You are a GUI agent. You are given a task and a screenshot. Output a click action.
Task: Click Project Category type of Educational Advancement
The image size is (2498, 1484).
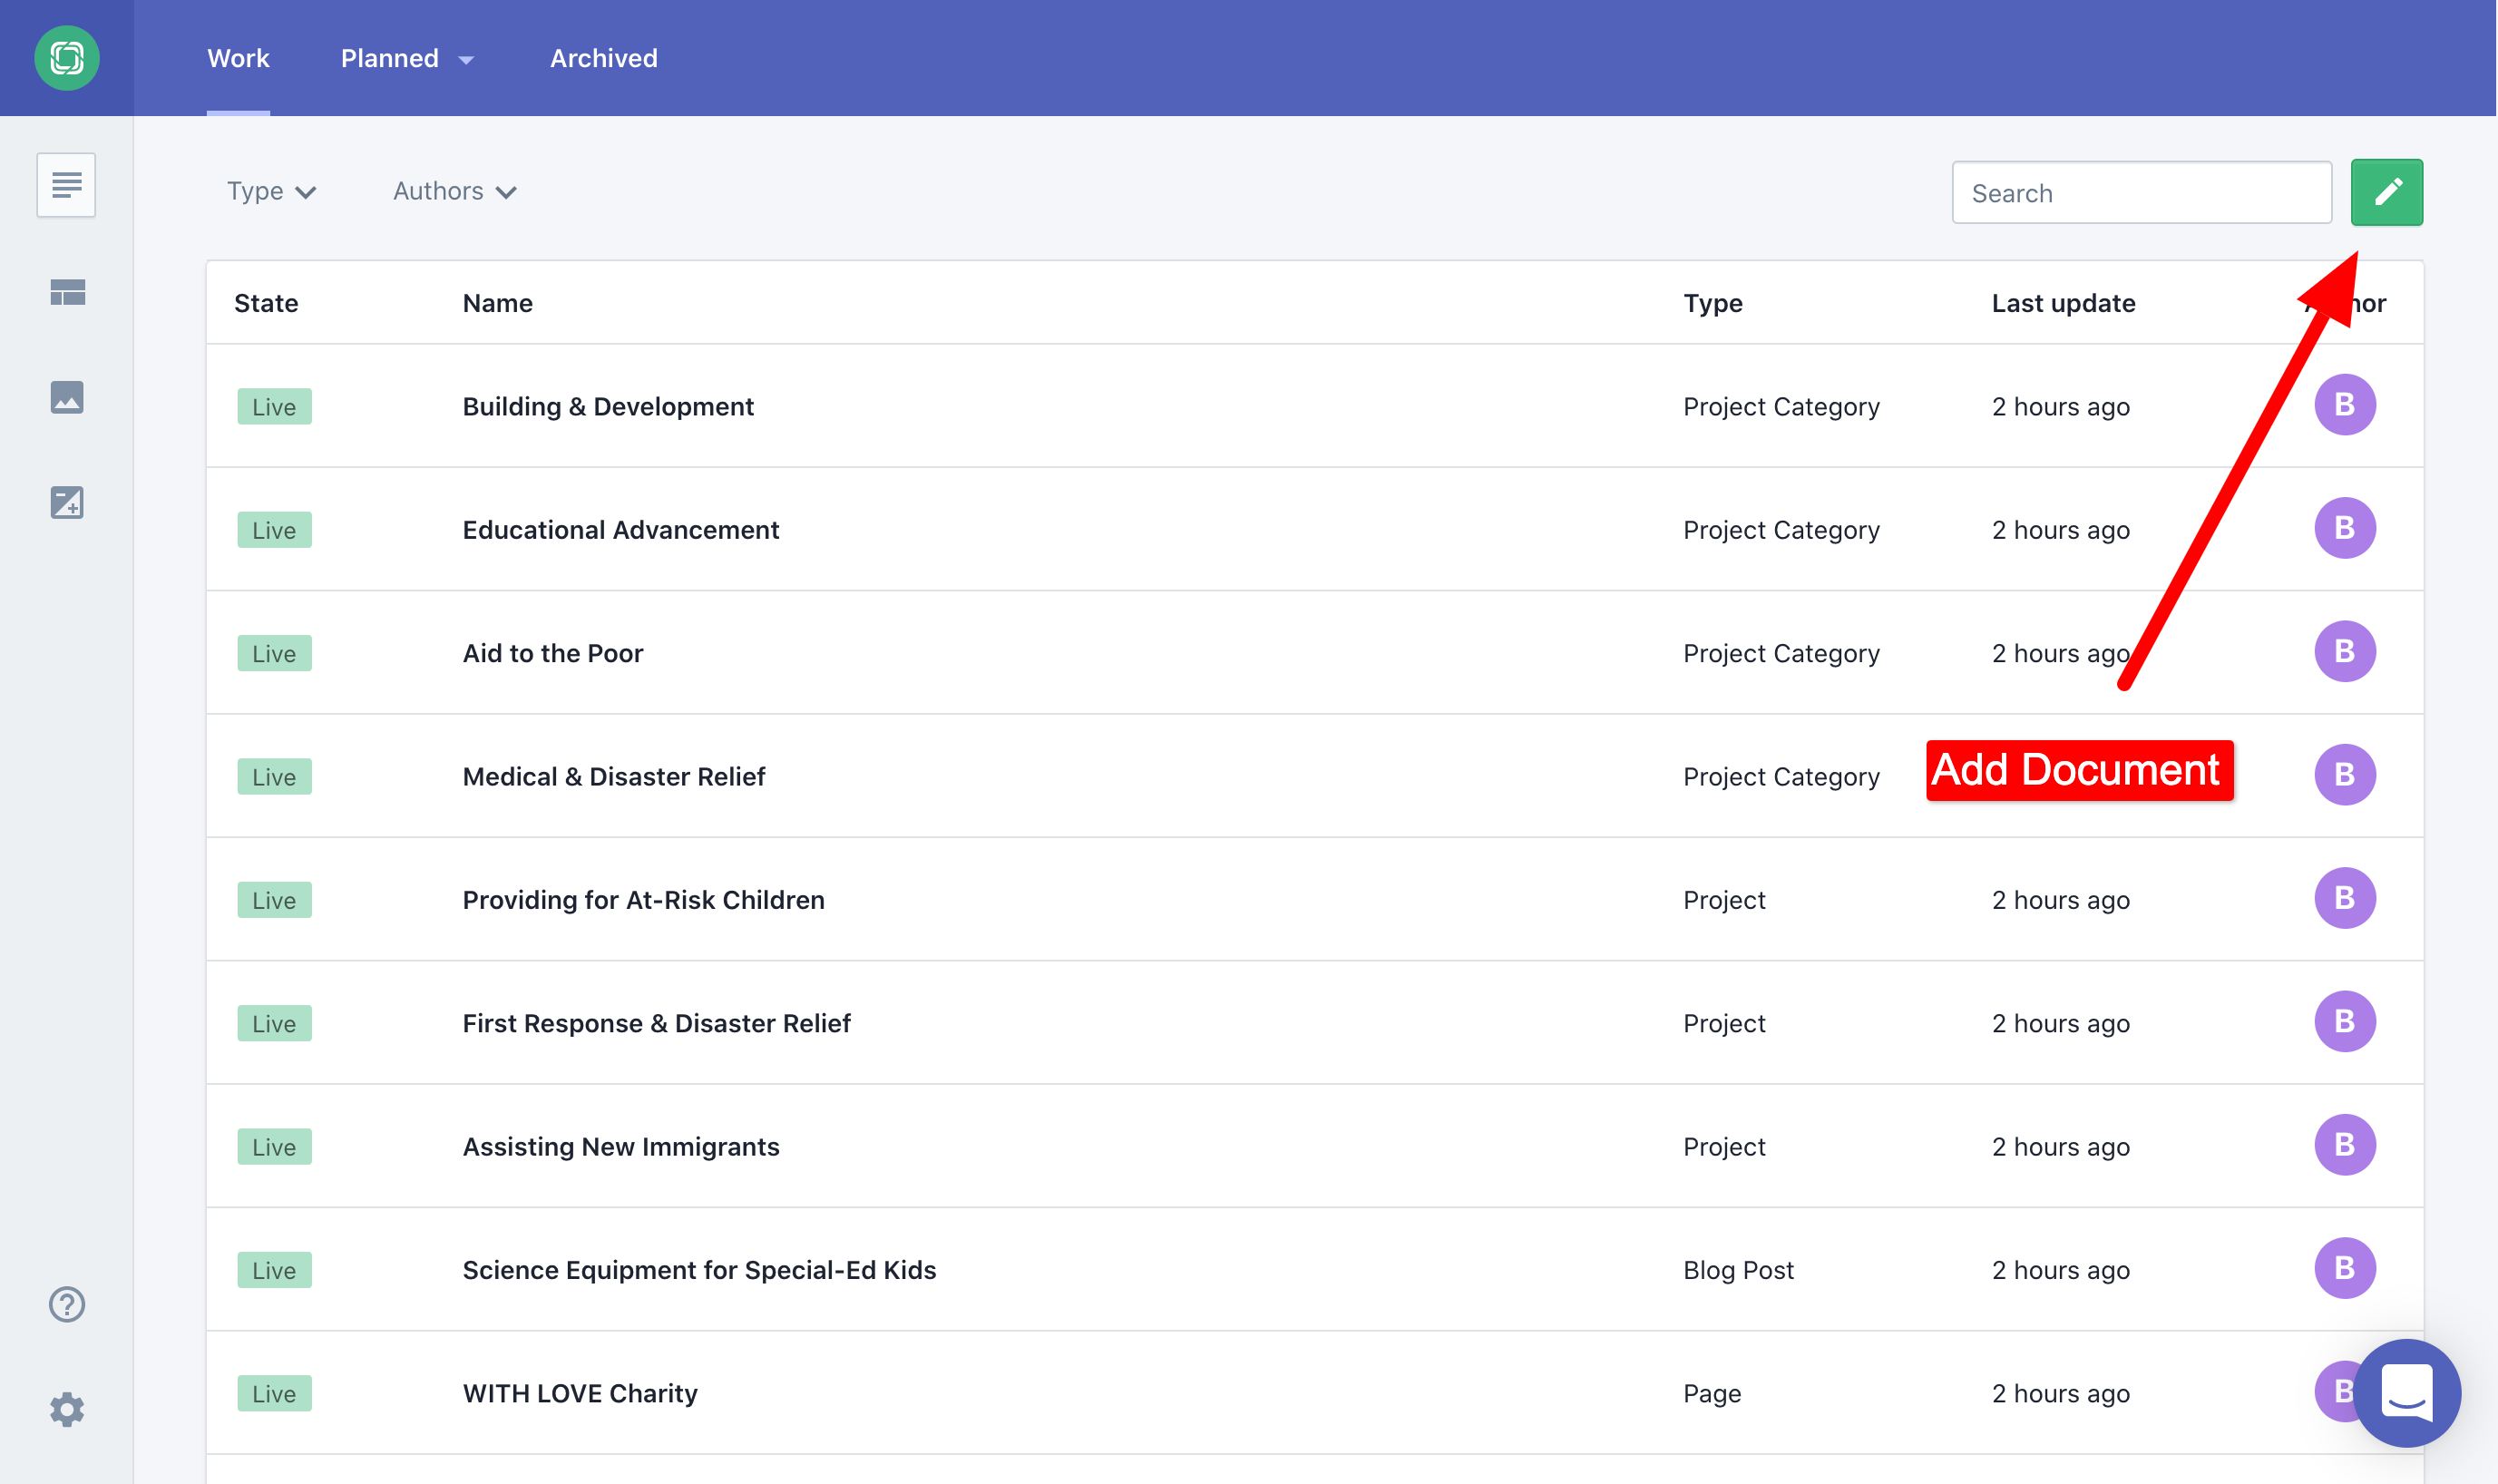[x=1781, y=530]
